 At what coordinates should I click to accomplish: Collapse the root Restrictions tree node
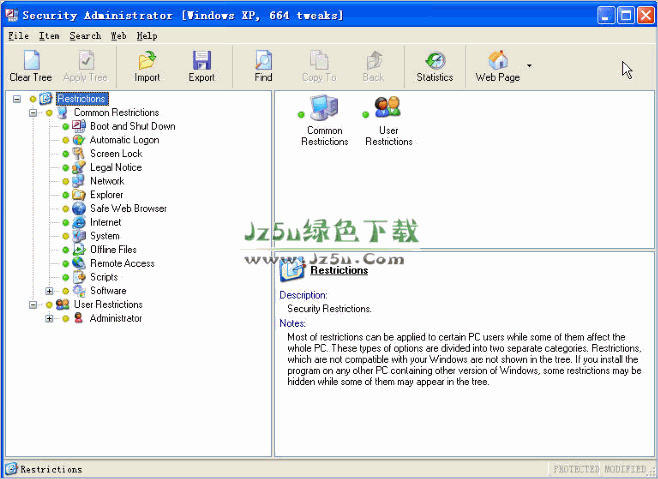click(17, 99)
